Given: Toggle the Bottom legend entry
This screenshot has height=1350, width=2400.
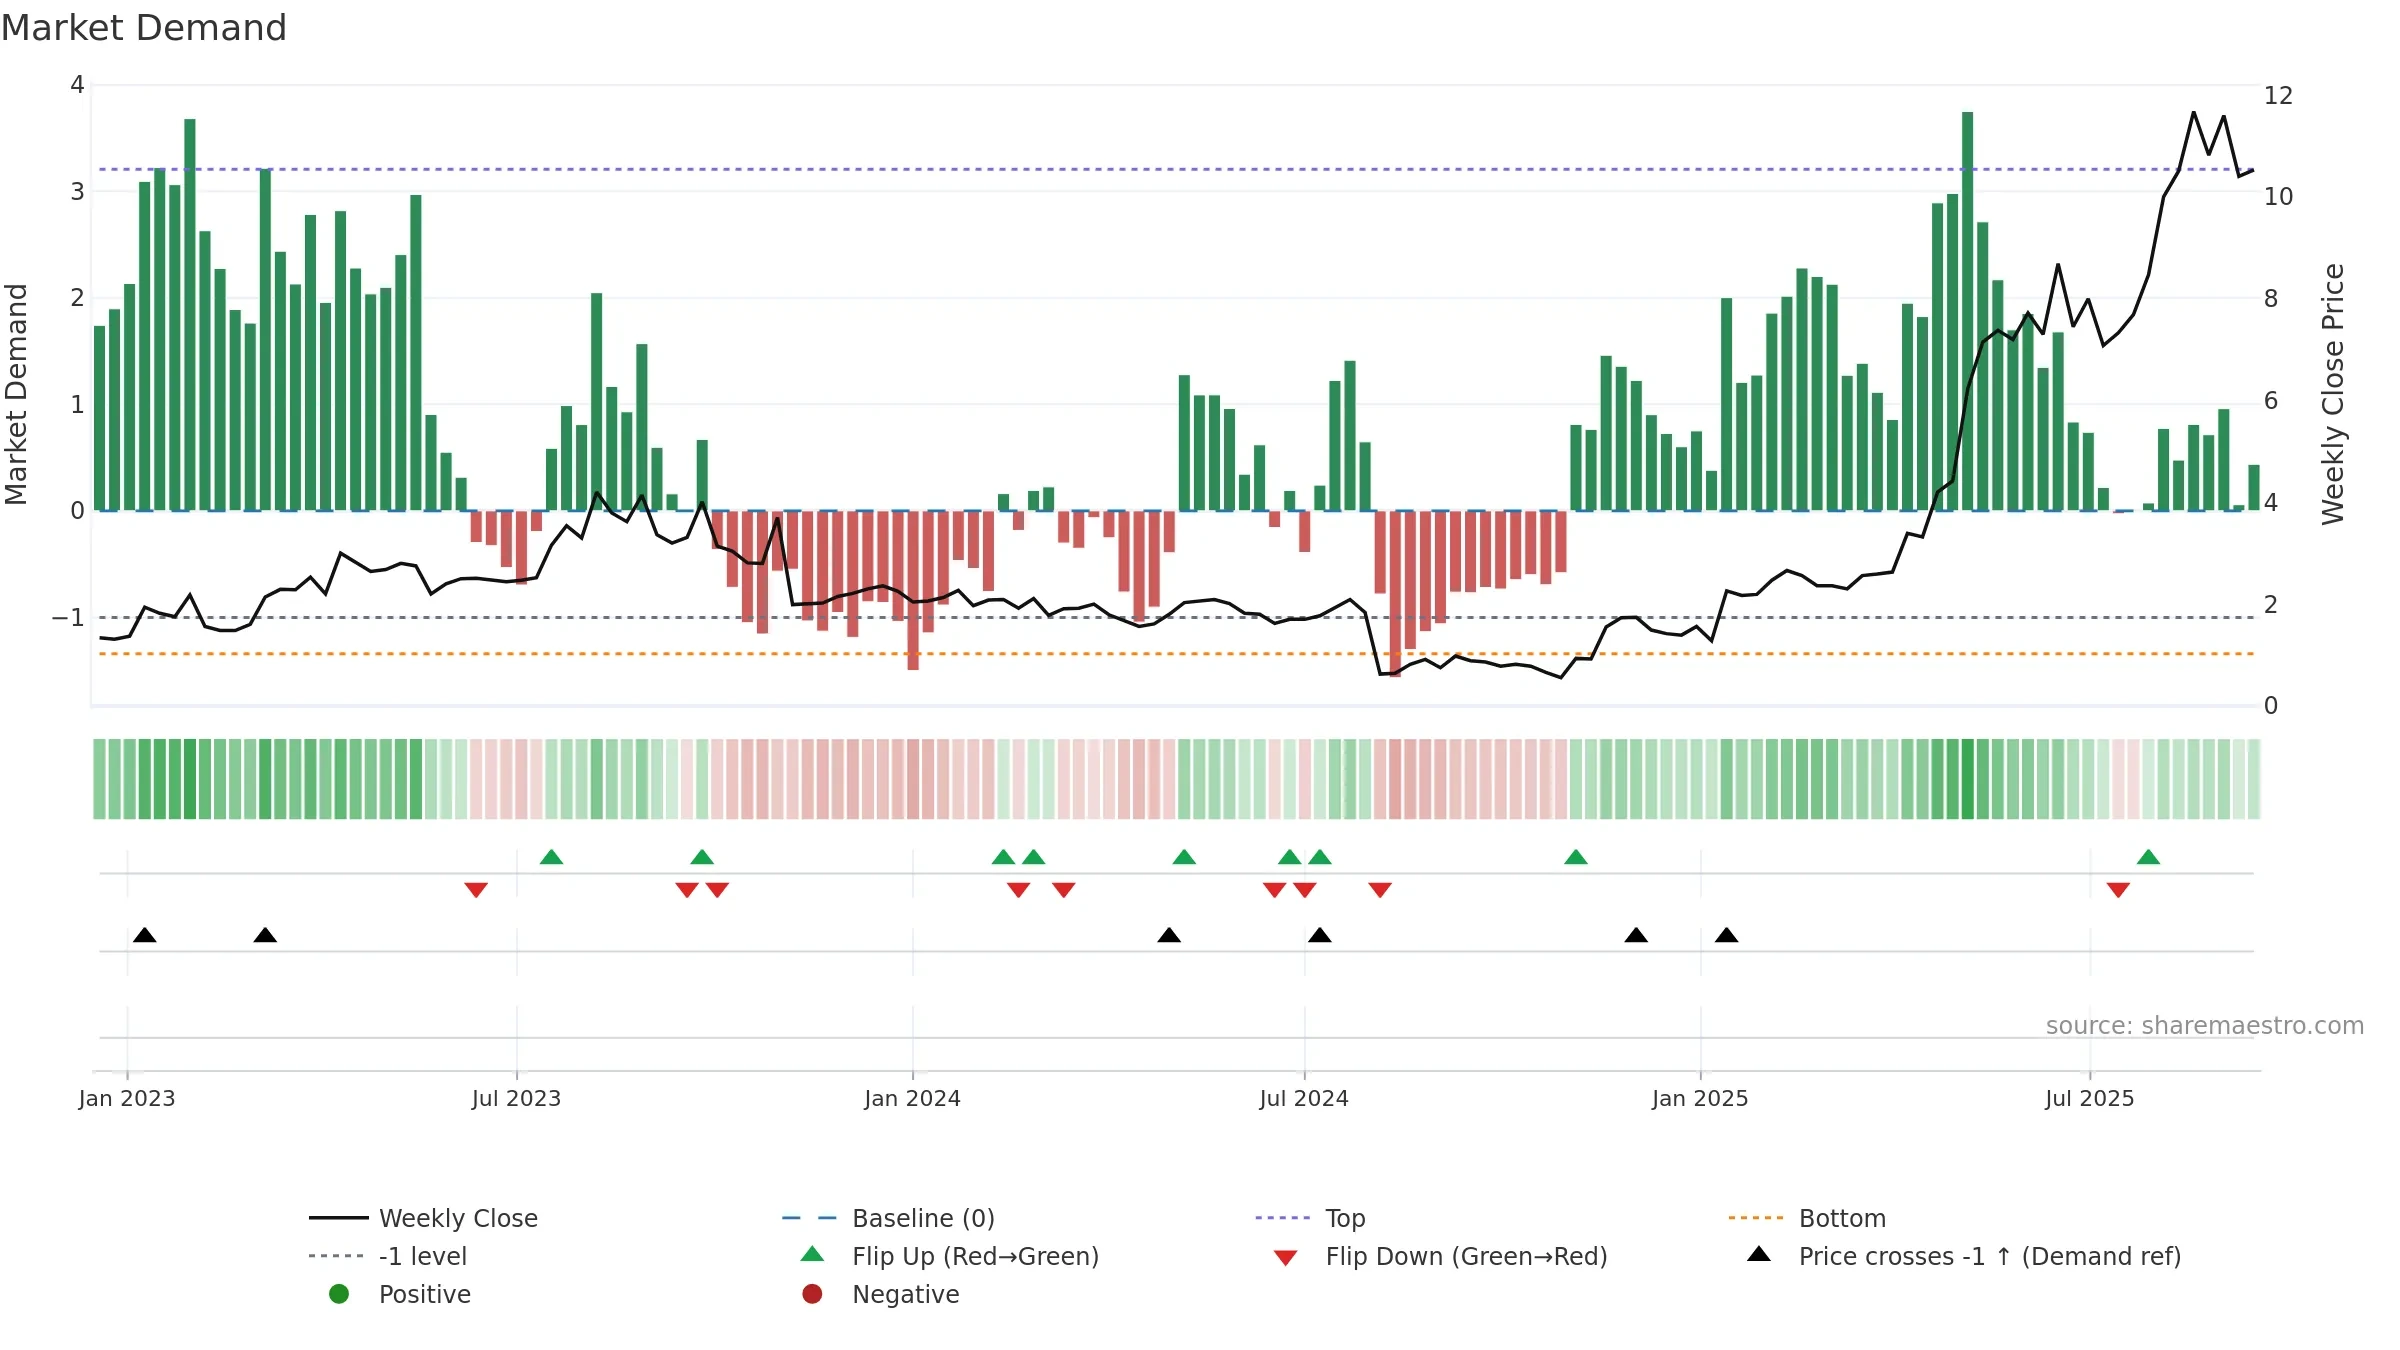Looking at the screenshot, I should click(x=1807, y=1218).
